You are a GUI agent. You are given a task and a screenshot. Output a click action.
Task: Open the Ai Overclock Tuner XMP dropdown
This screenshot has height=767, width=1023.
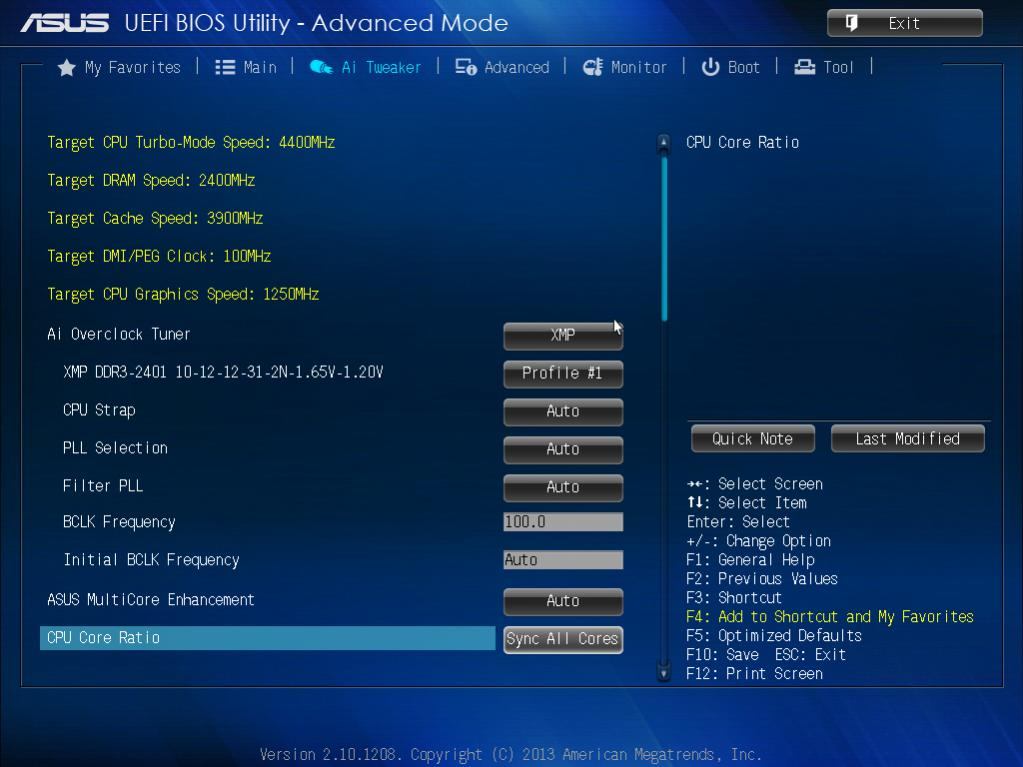coord(563,335)
